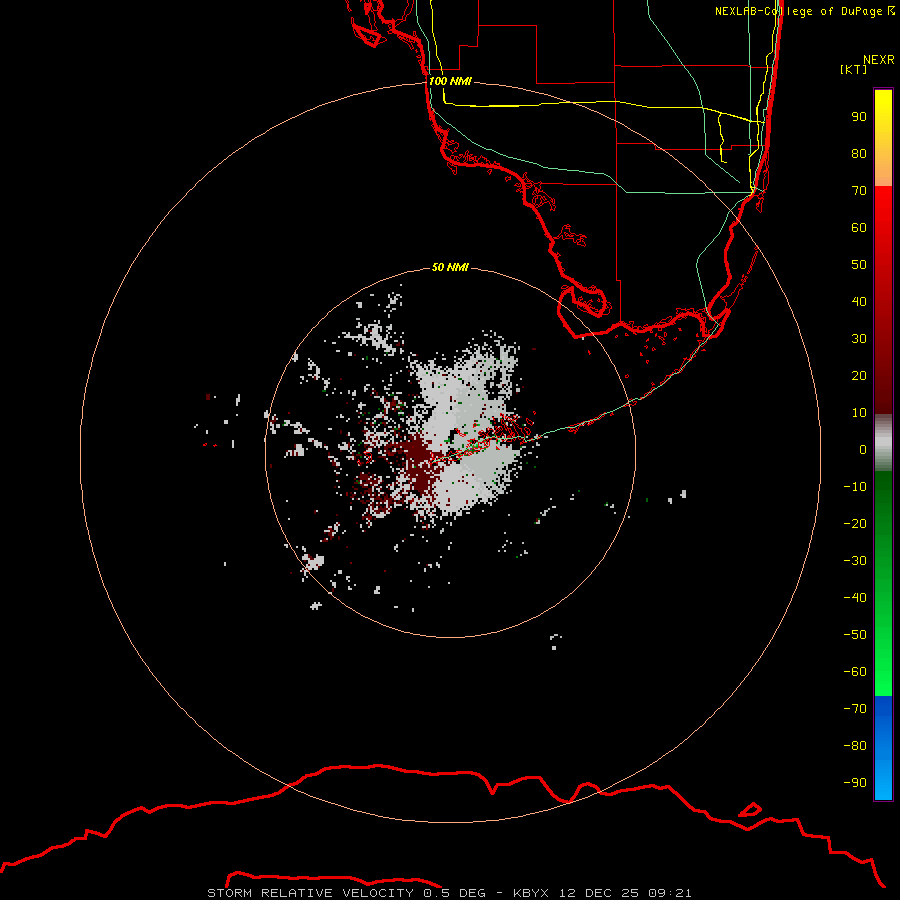Click the 20 value on the velocity scale

pos(859,375)
